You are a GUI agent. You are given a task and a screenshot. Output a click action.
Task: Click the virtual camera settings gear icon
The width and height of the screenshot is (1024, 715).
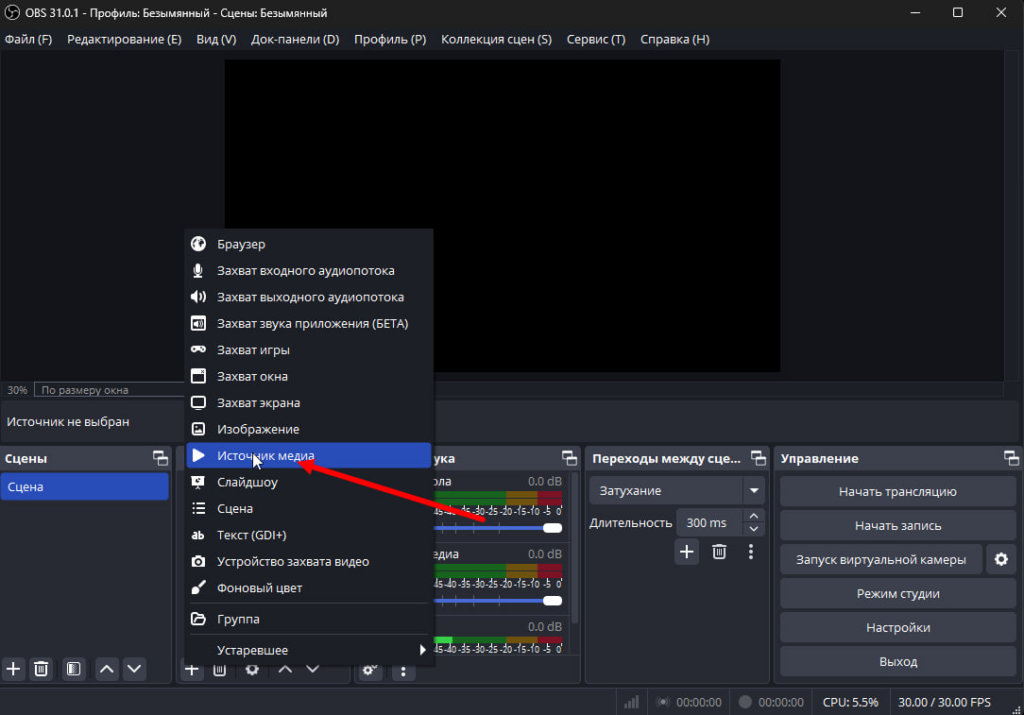[x=1001, y=560]
